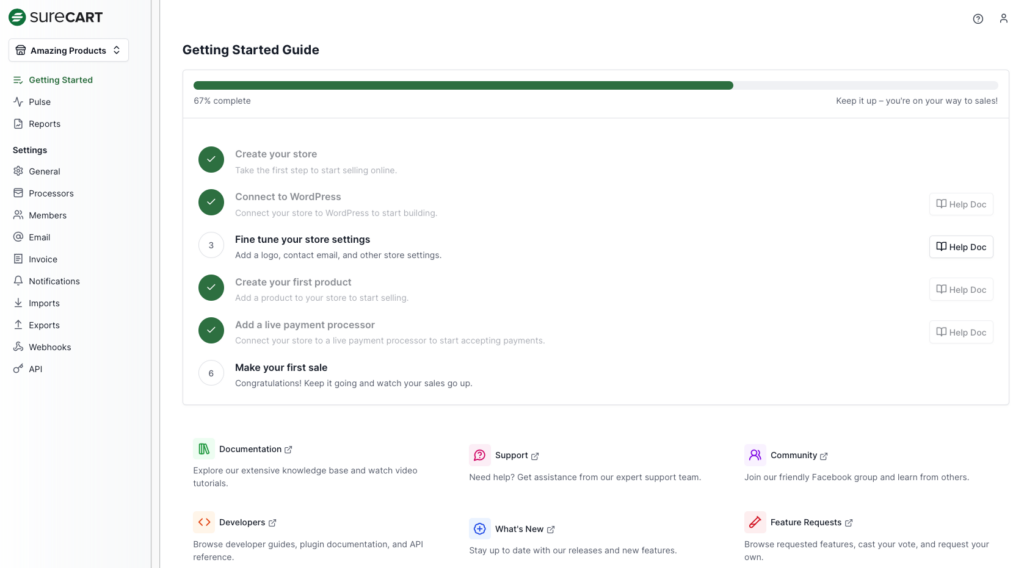Open the user account icon

click(x=1004, y=19)
